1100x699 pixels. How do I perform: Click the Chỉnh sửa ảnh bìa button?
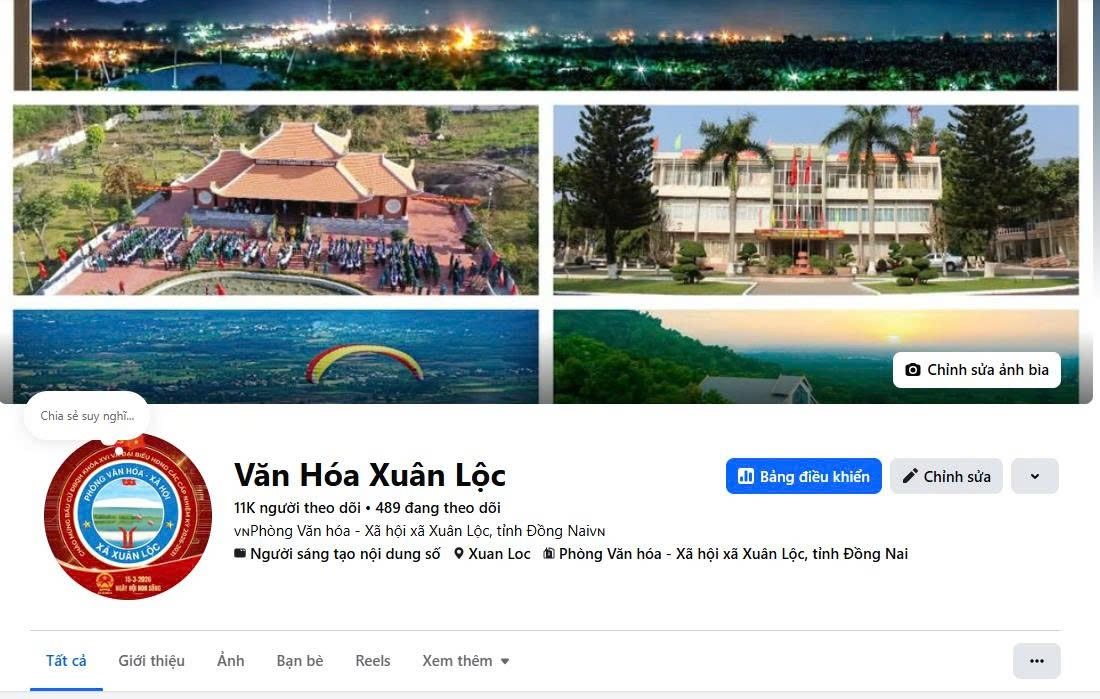point(977,370)
